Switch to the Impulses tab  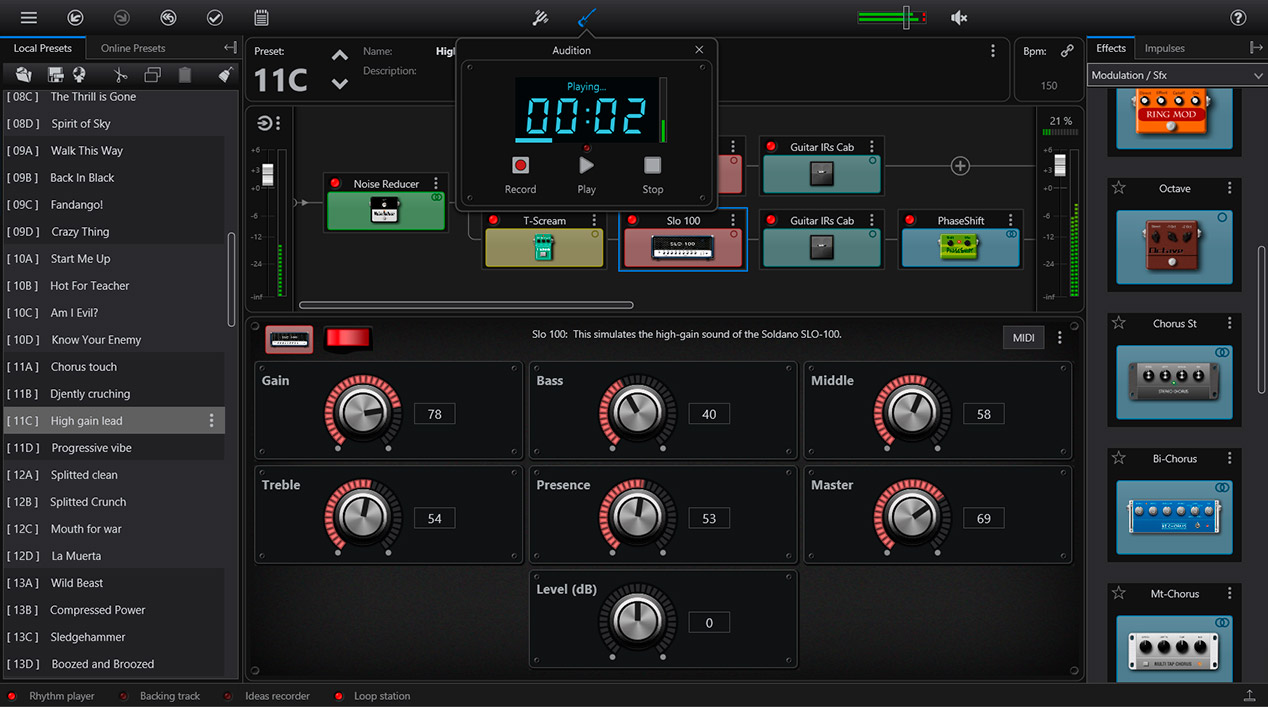(x=1164, y=48)
